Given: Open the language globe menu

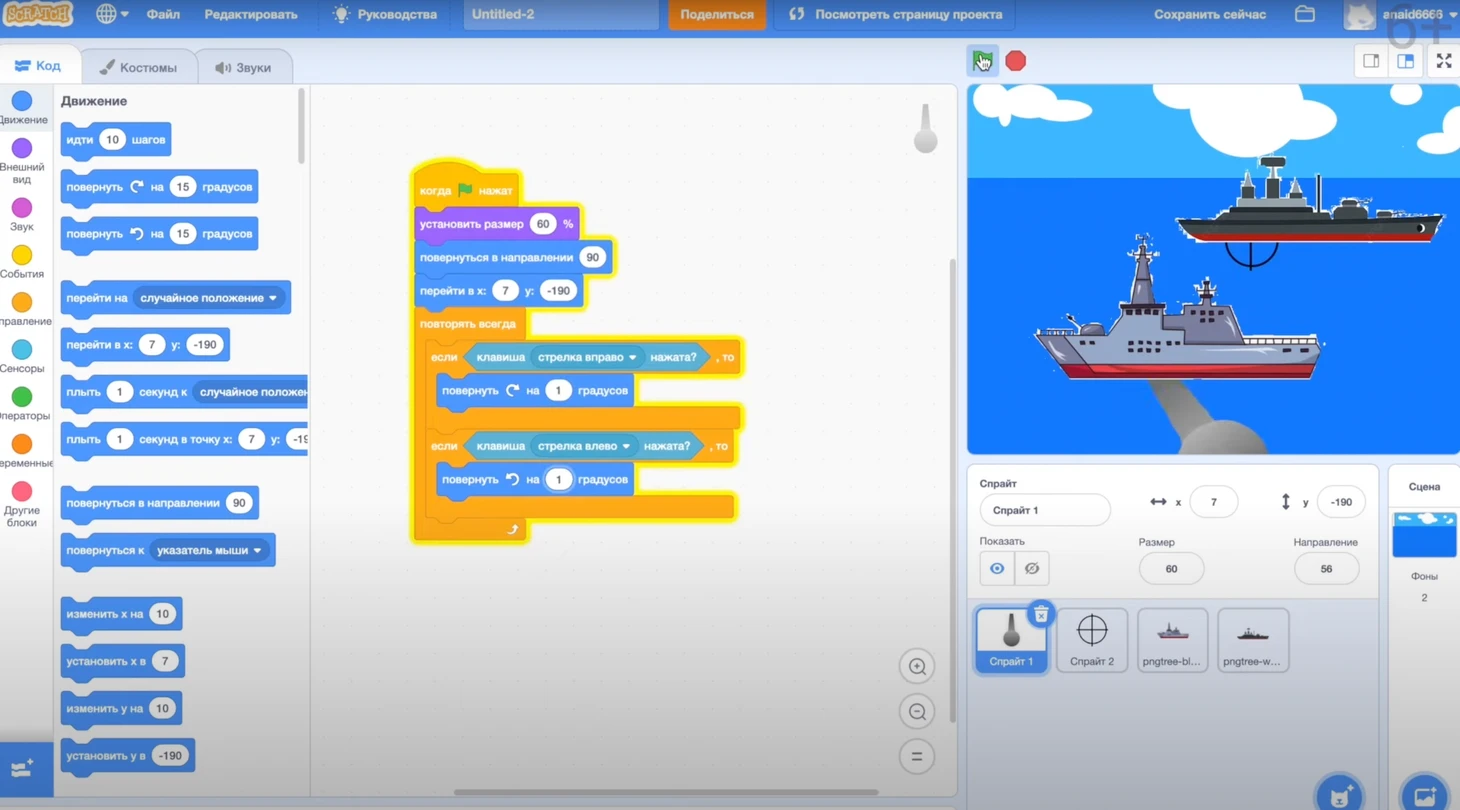Looking at the screenshot, I should click(x=112, y=14).
